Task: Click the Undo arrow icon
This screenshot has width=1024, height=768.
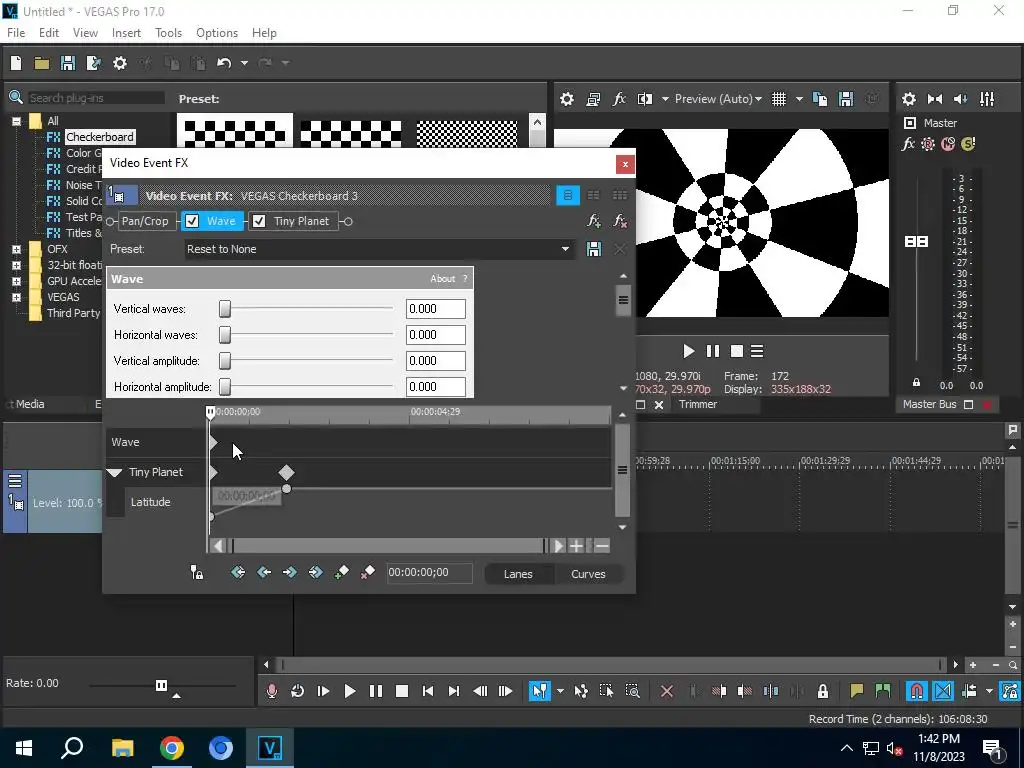Action: (224, 63)
